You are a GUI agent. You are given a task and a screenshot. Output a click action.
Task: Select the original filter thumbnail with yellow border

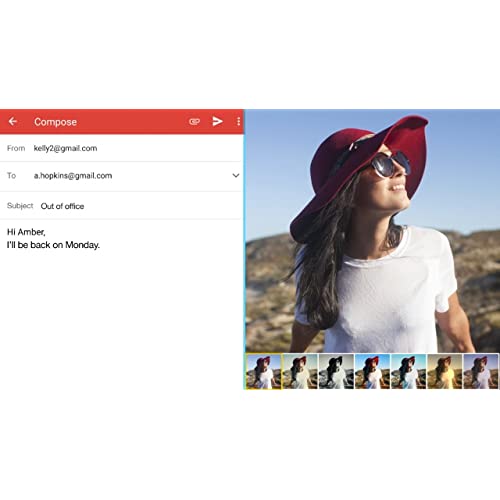(x=264, y=371)
